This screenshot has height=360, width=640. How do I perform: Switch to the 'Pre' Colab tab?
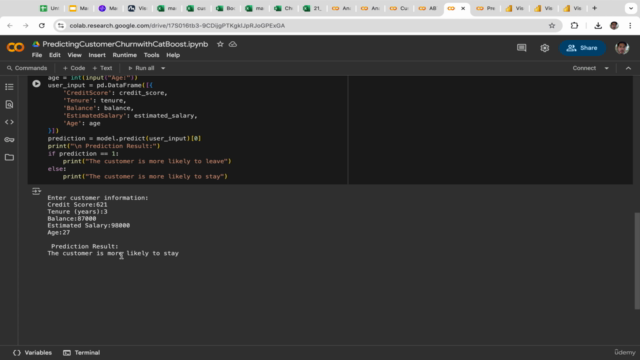pos(485,8)
